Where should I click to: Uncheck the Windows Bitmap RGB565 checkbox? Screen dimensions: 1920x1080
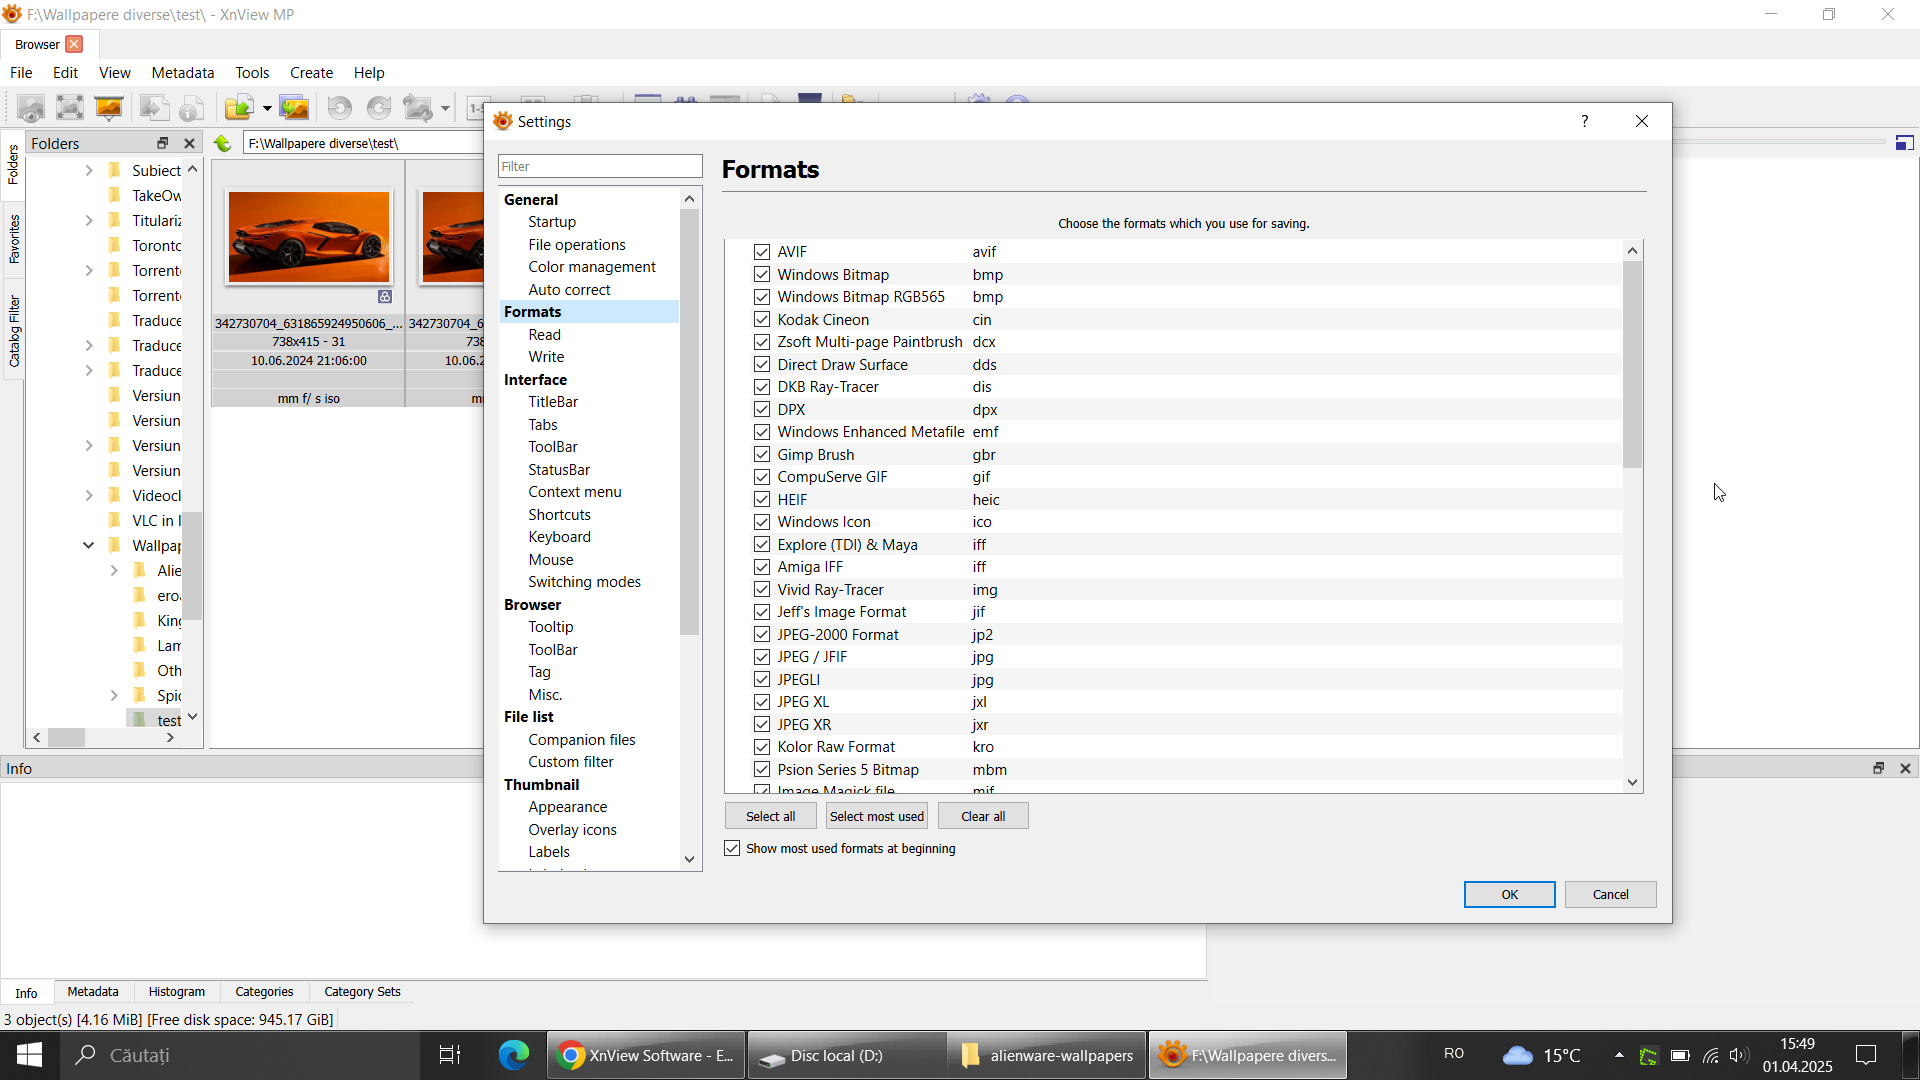(x=762, y=297)
